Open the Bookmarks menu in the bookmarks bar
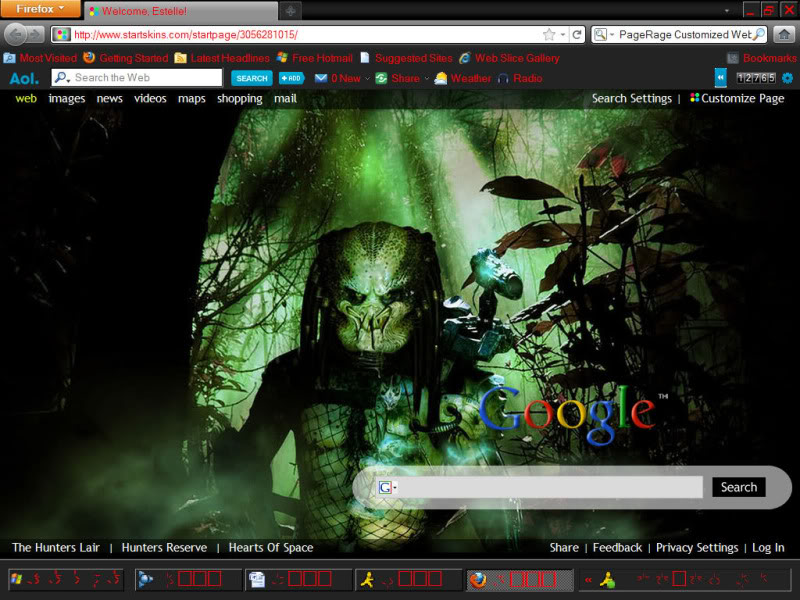The image size is (800, 600). (x=762, y=58)
